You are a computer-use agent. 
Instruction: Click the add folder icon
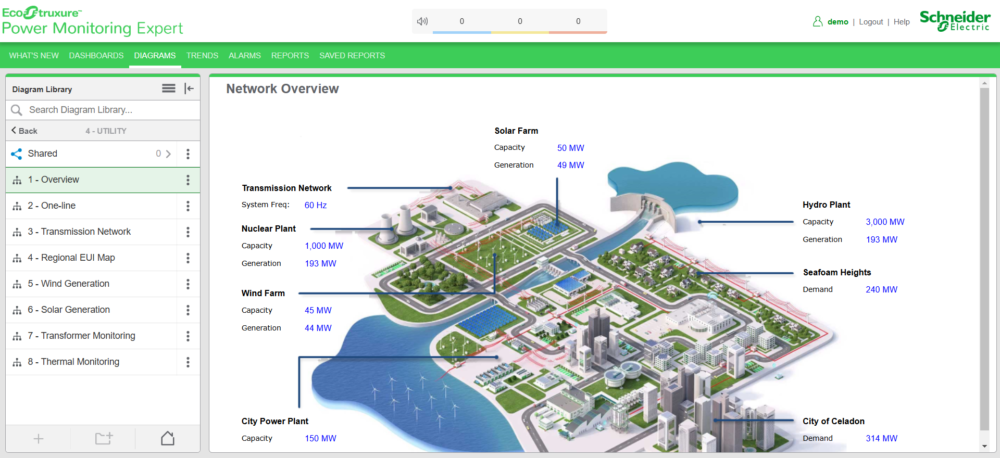(103, 438)
